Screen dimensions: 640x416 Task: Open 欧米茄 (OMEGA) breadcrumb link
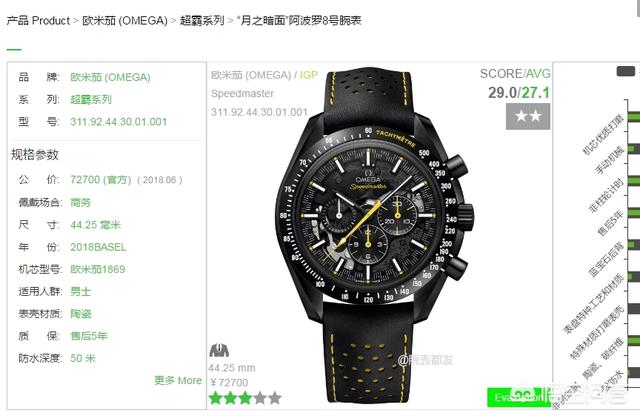(x=125, y=20)
